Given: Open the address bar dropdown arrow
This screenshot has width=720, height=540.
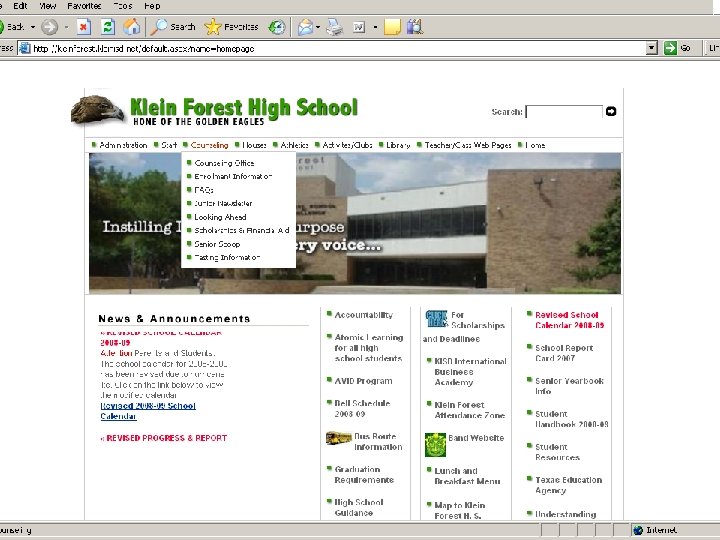Looking at the screenshot, I should point(651,48).
